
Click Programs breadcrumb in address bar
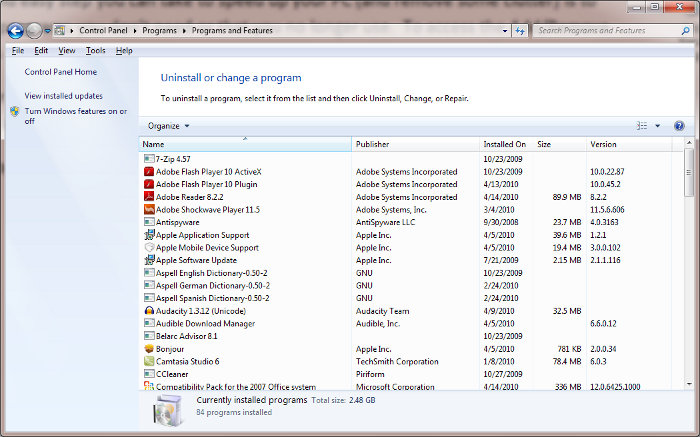click(x=159, y=30)
